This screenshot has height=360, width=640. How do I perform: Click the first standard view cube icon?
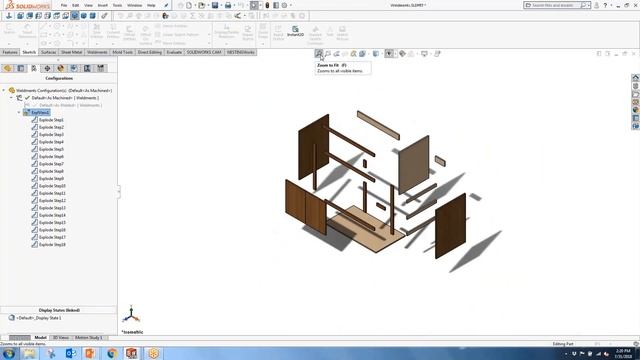coord(20,16)
